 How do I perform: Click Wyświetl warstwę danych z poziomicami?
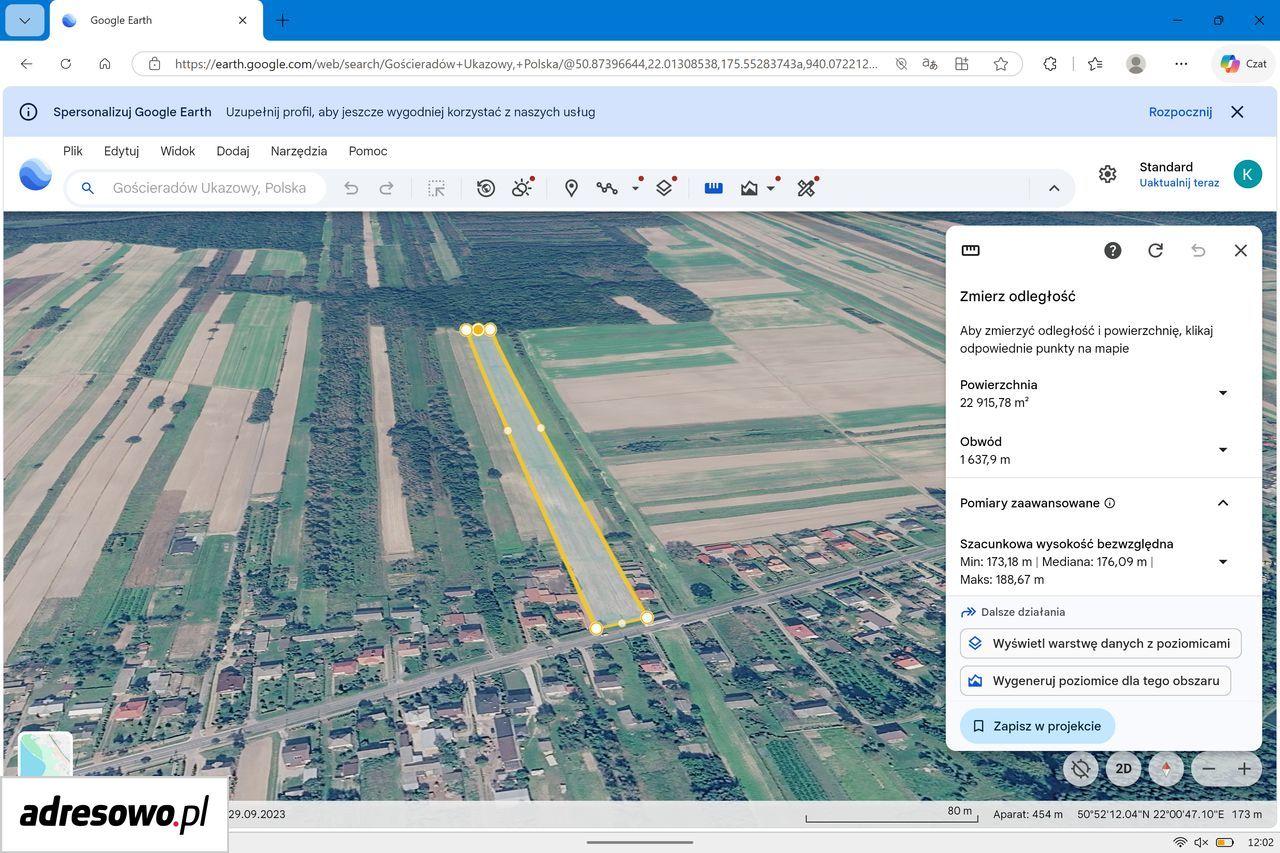[1101, 643]
